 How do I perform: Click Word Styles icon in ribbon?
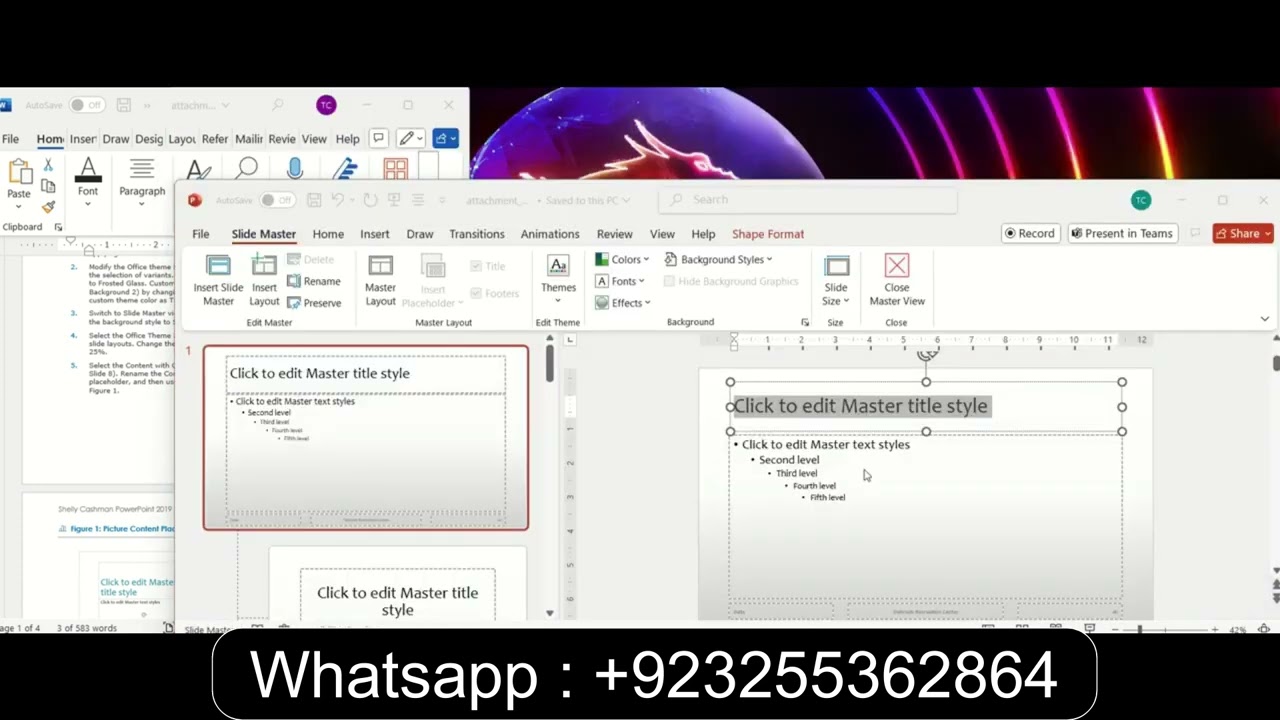coord(198,171)
